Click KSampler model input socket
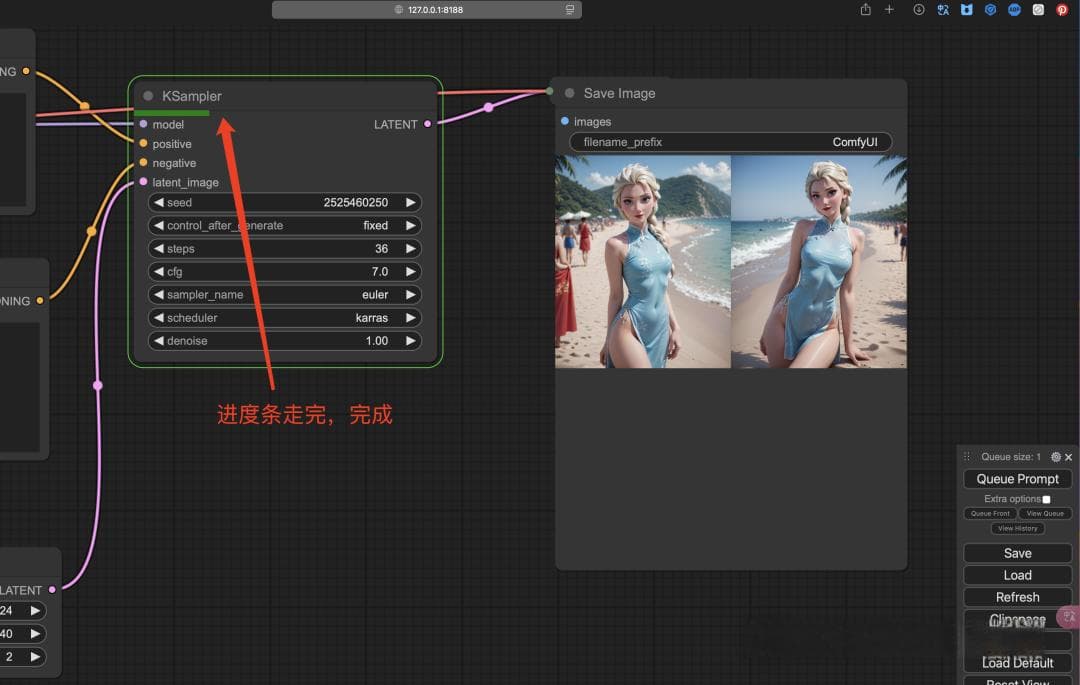 143,124
